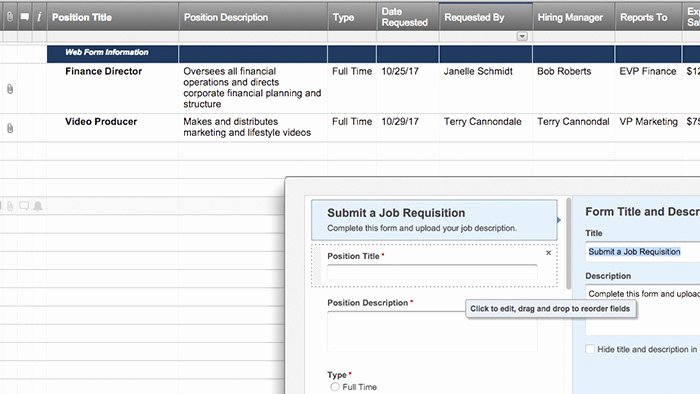Open the Requested By column filter dropdown
The height and width of the screenshot is (394, 700).
522,36
